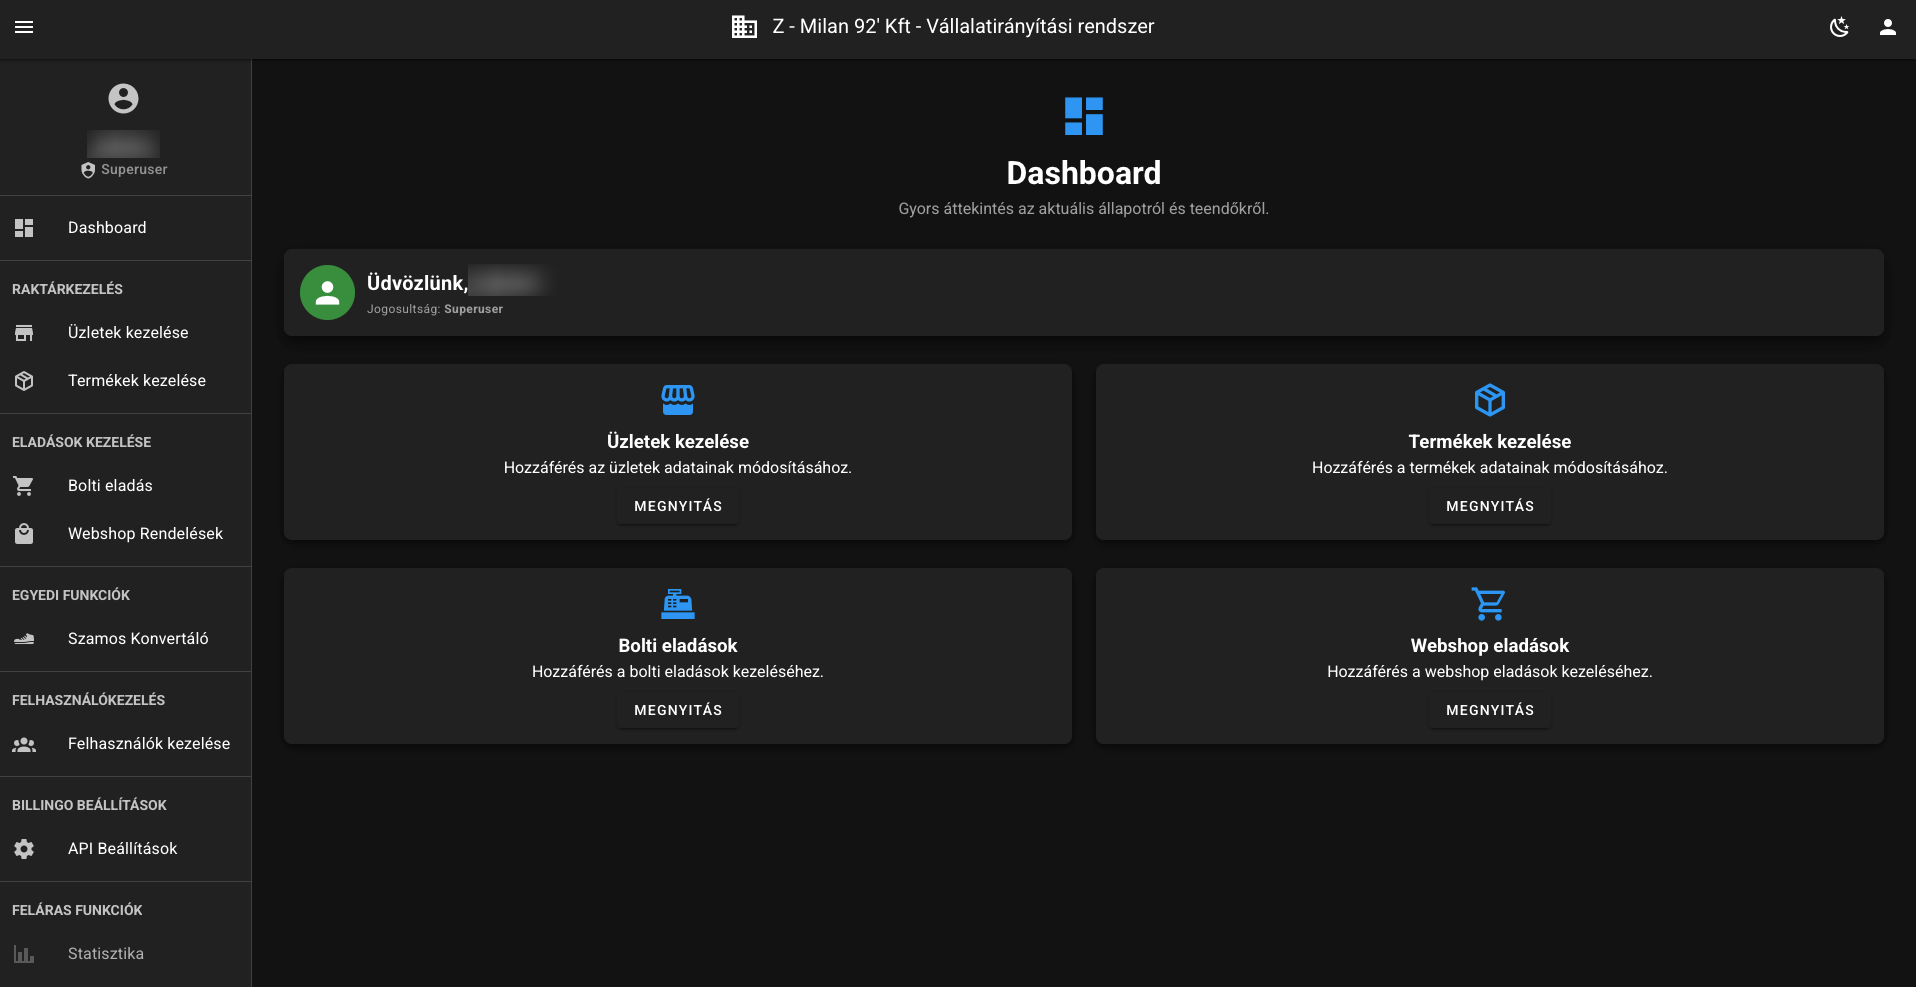Toggle the hamburger menu to collapse sidebar
1916x987 pixels.
pyautogui.click(x=24, y=27)
